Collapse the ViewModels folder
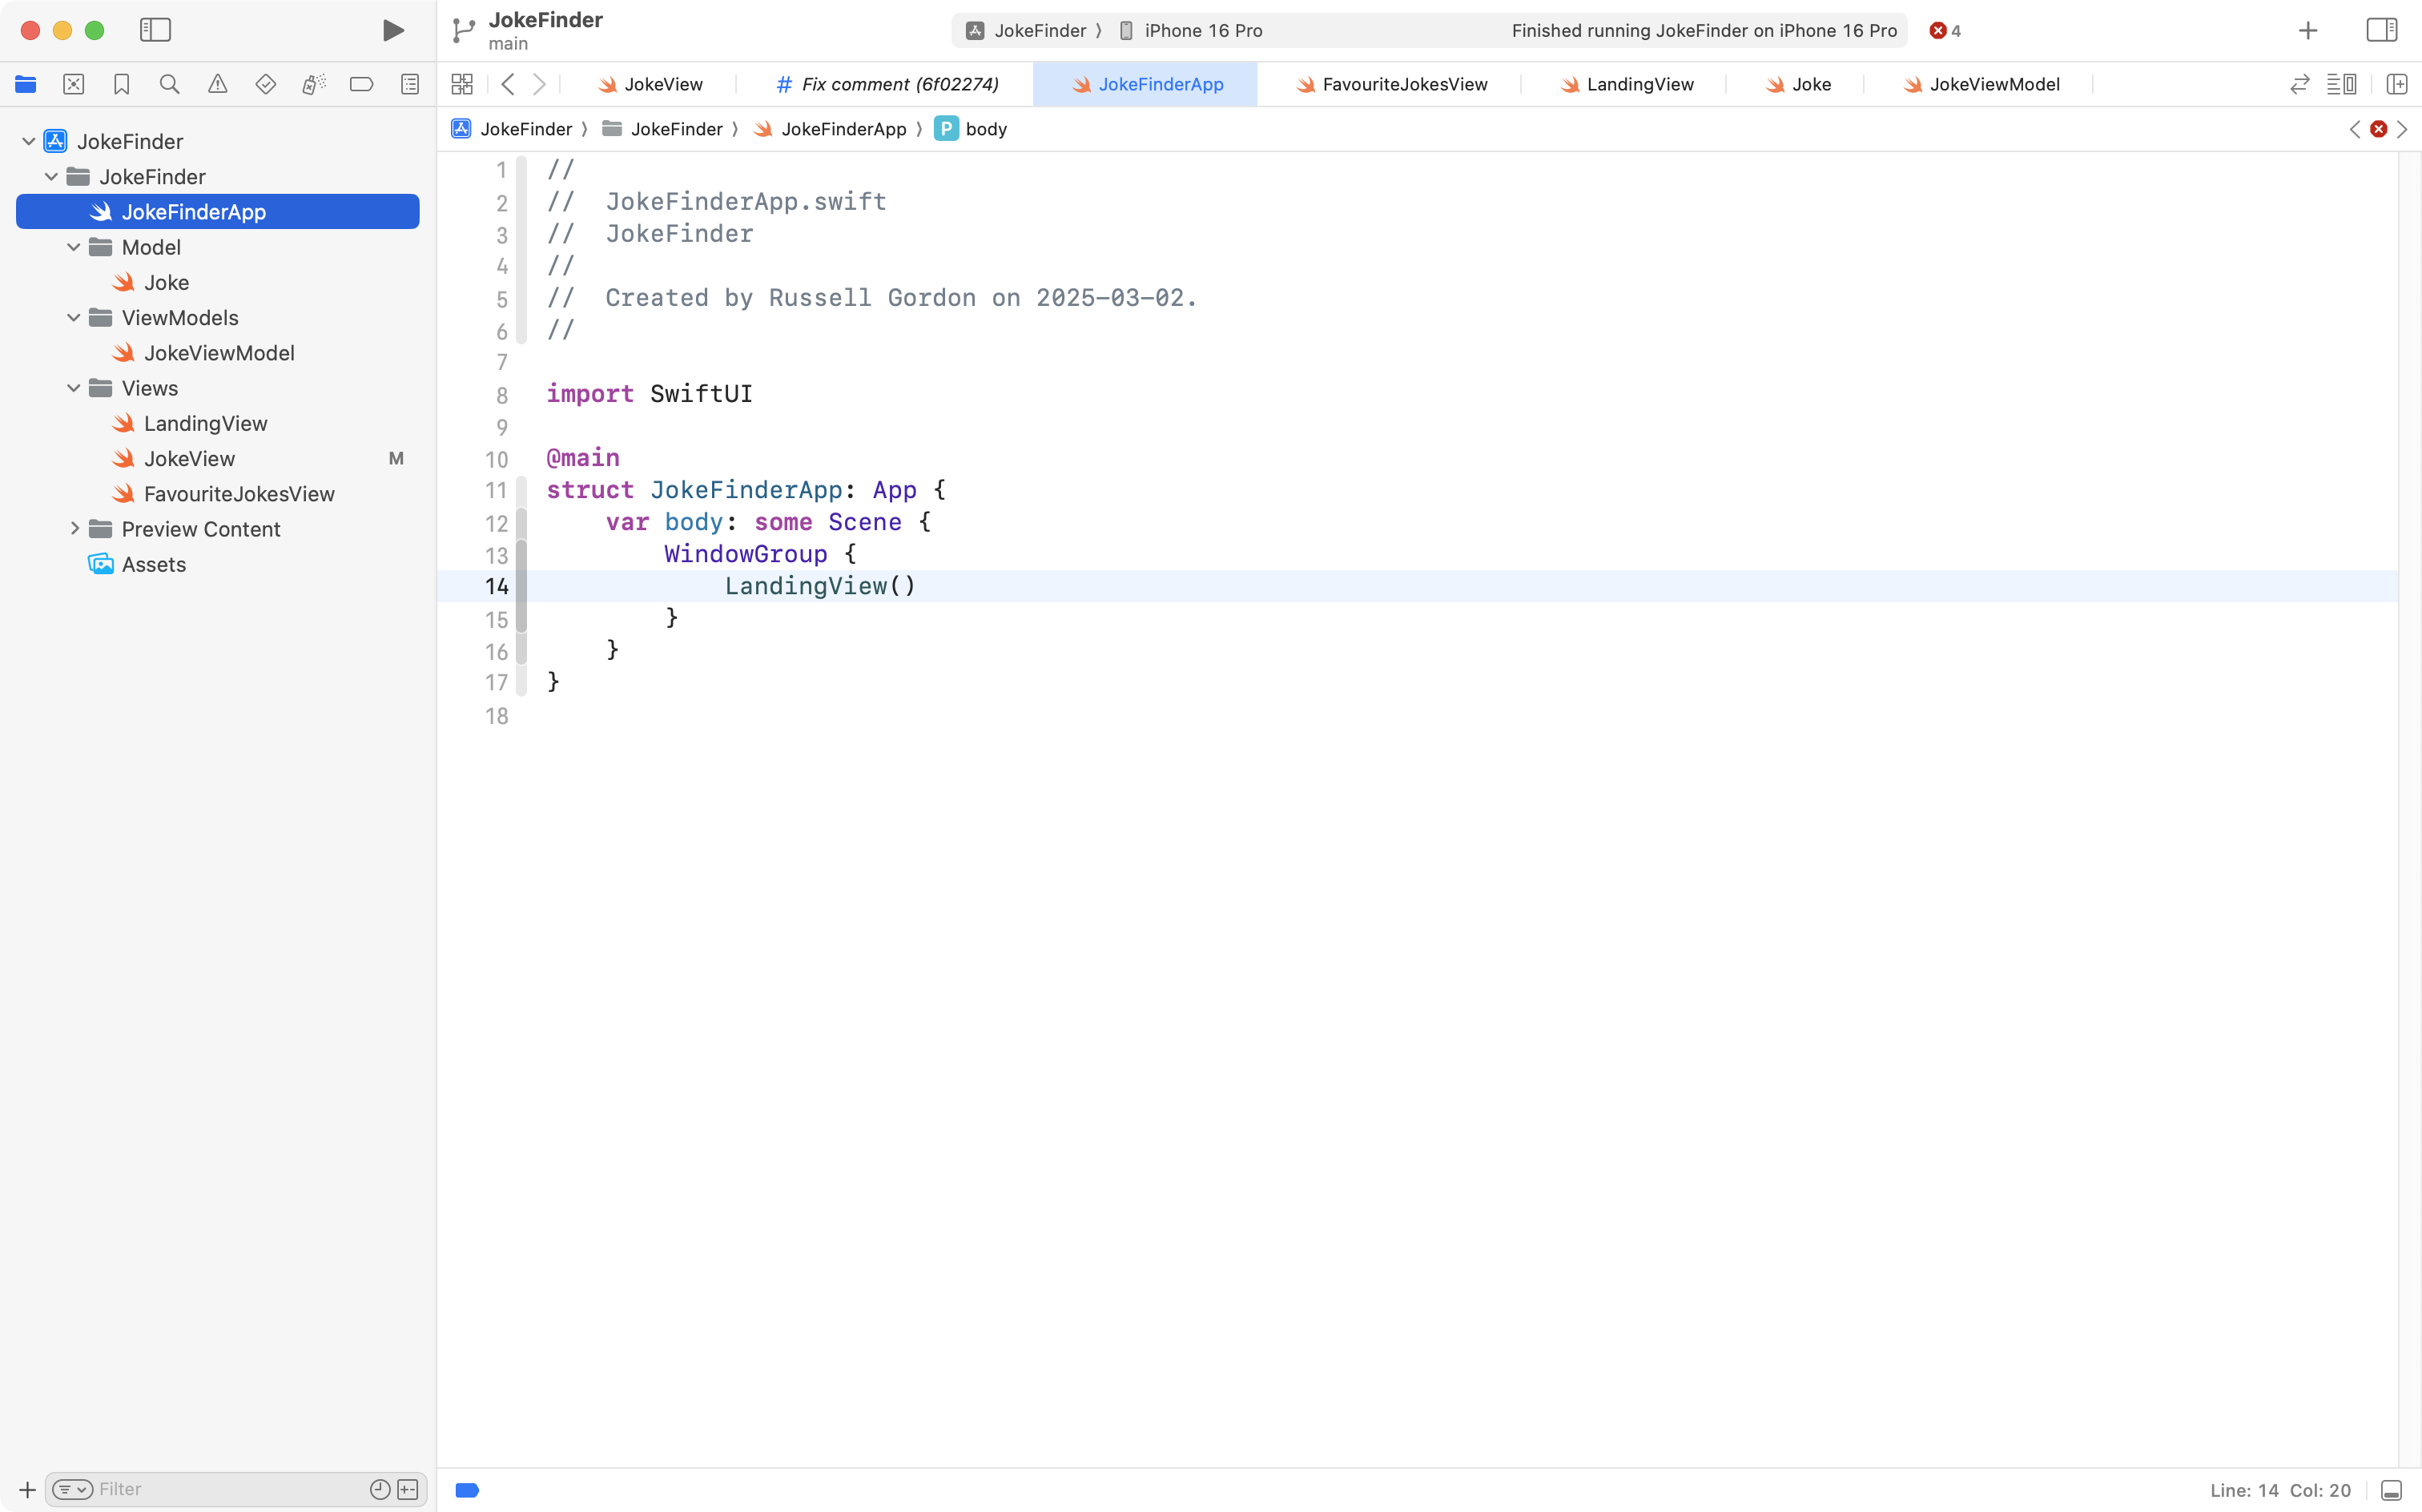The height and width of the screenshot is (1512, 2422). click(74, 318)
